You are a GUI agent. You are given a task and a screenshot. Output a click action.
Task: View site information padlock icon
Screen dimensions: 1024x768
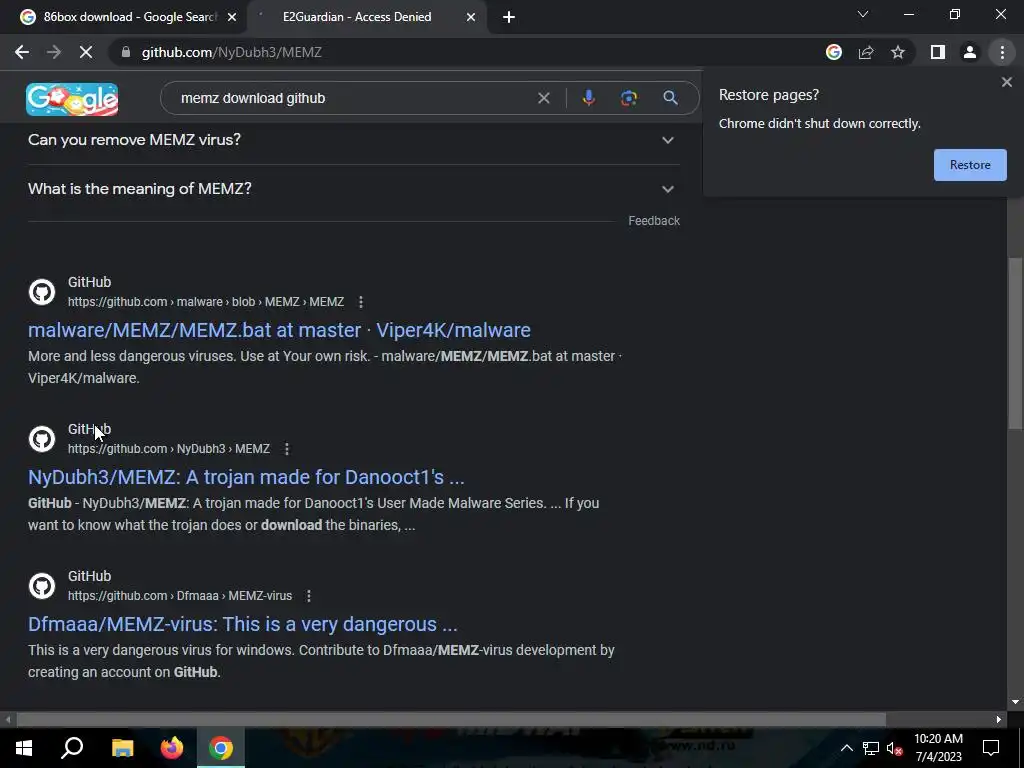(x=125, y=52)
